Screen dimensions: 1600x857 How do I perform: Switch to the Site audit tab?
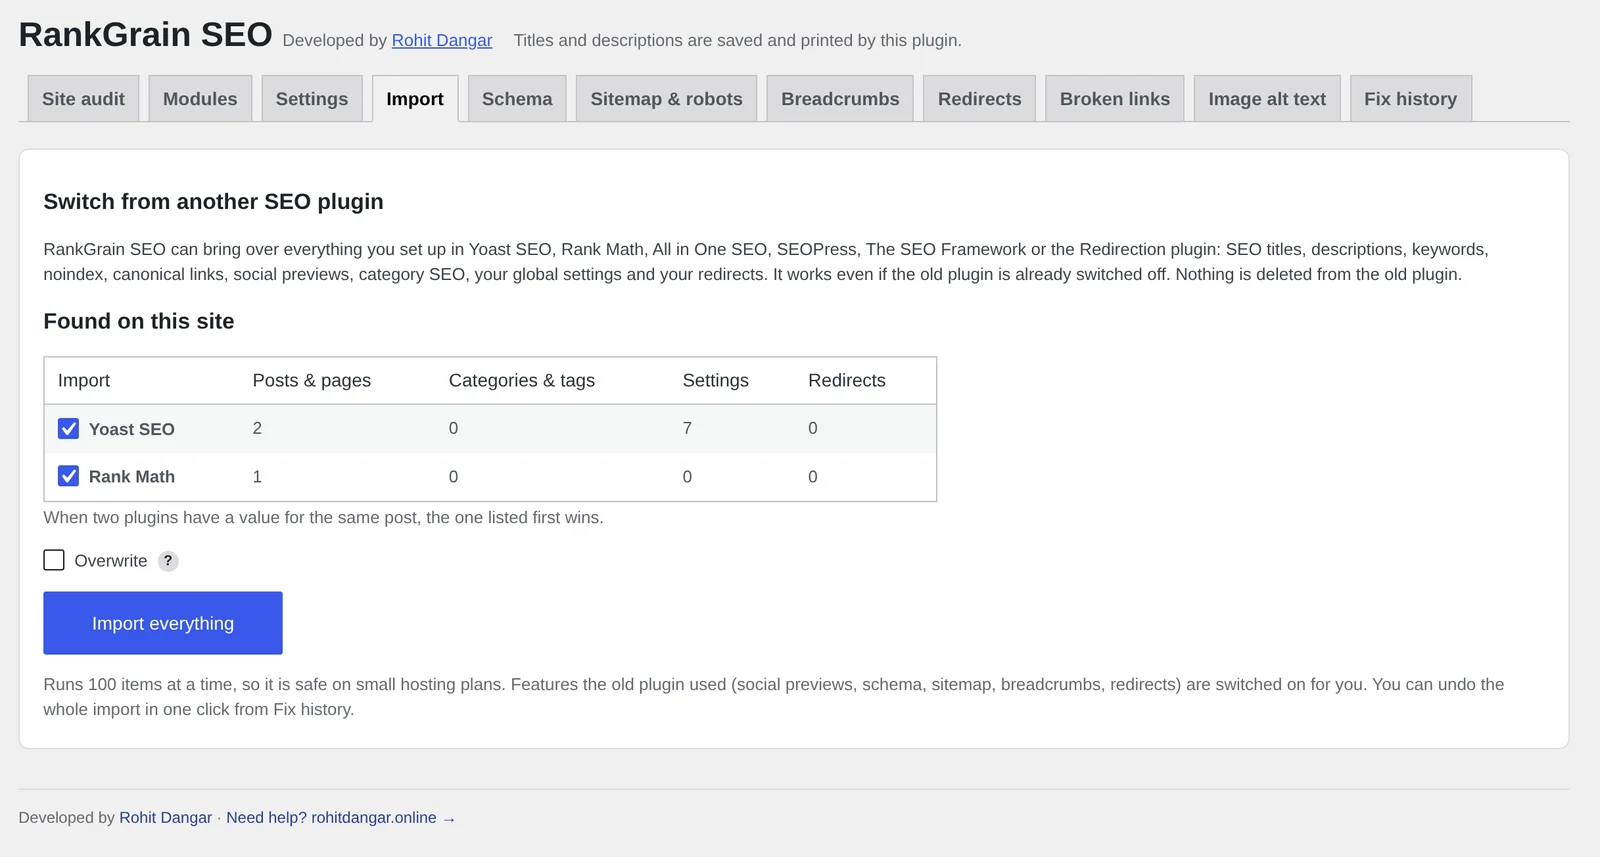pyautogui.click(x=83, y=99)
